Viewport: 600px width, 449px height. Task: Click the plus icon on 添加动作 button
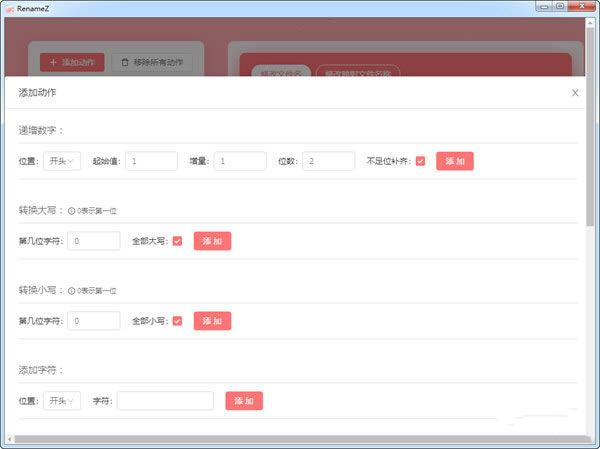pyautogui.click(x=53, y=62)
